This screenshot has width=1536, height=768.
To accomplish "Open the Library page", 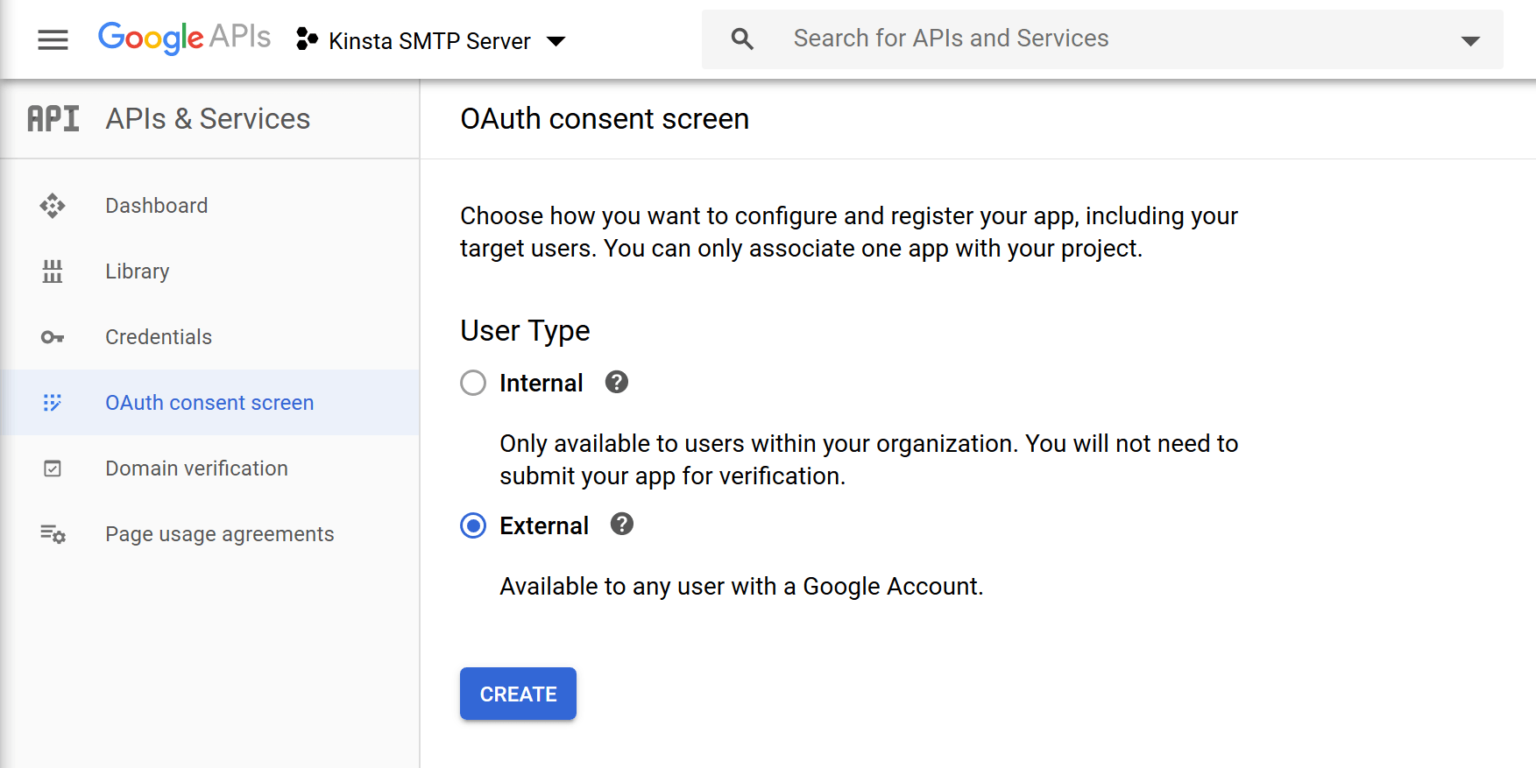I will point(137,271).
